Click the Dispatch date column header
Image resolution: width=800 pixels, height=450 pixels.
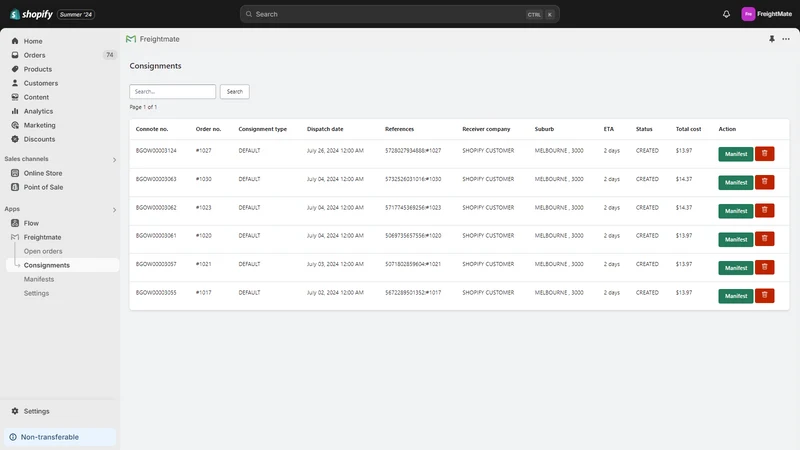(x=325, y=129)
